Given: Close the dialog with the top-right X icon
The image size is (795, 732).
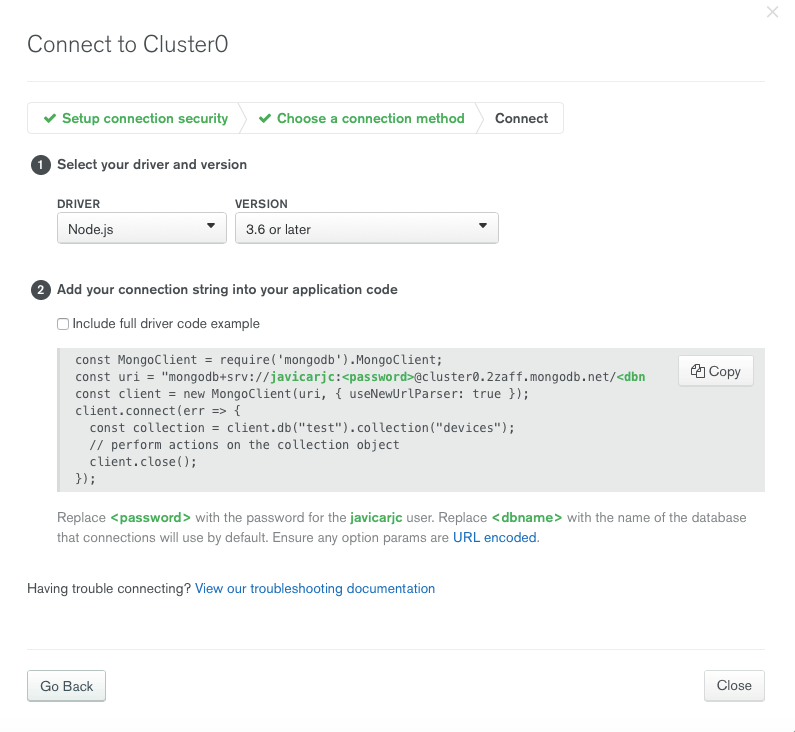Looking at the screenshot, I should [x=772, y=12].
